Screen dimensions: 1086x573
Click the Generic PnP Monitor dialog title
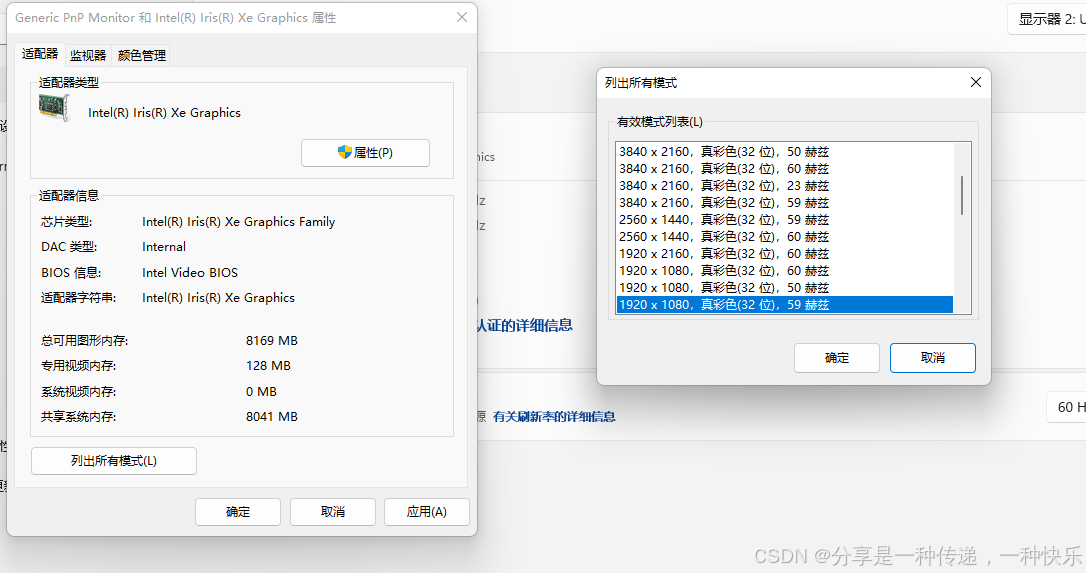tap(175, 18)
